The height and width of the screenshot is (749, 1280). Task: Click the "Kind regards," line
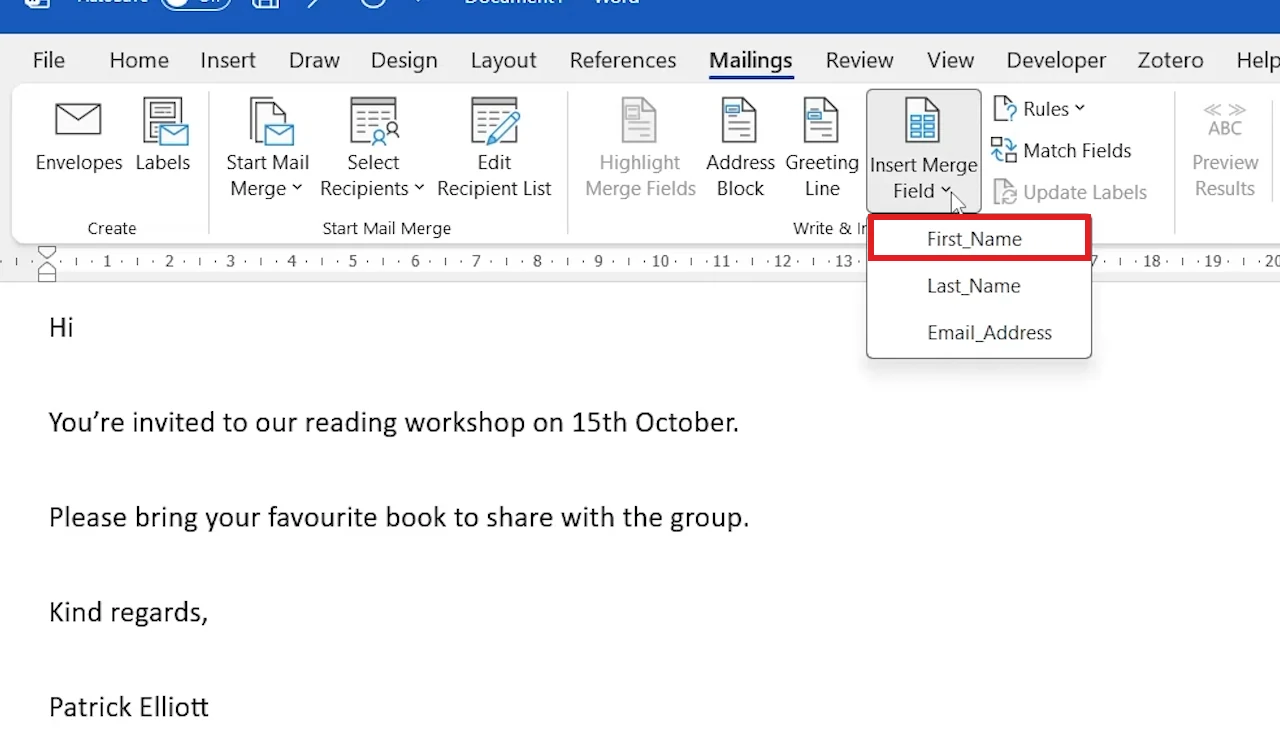coord(129,612)
